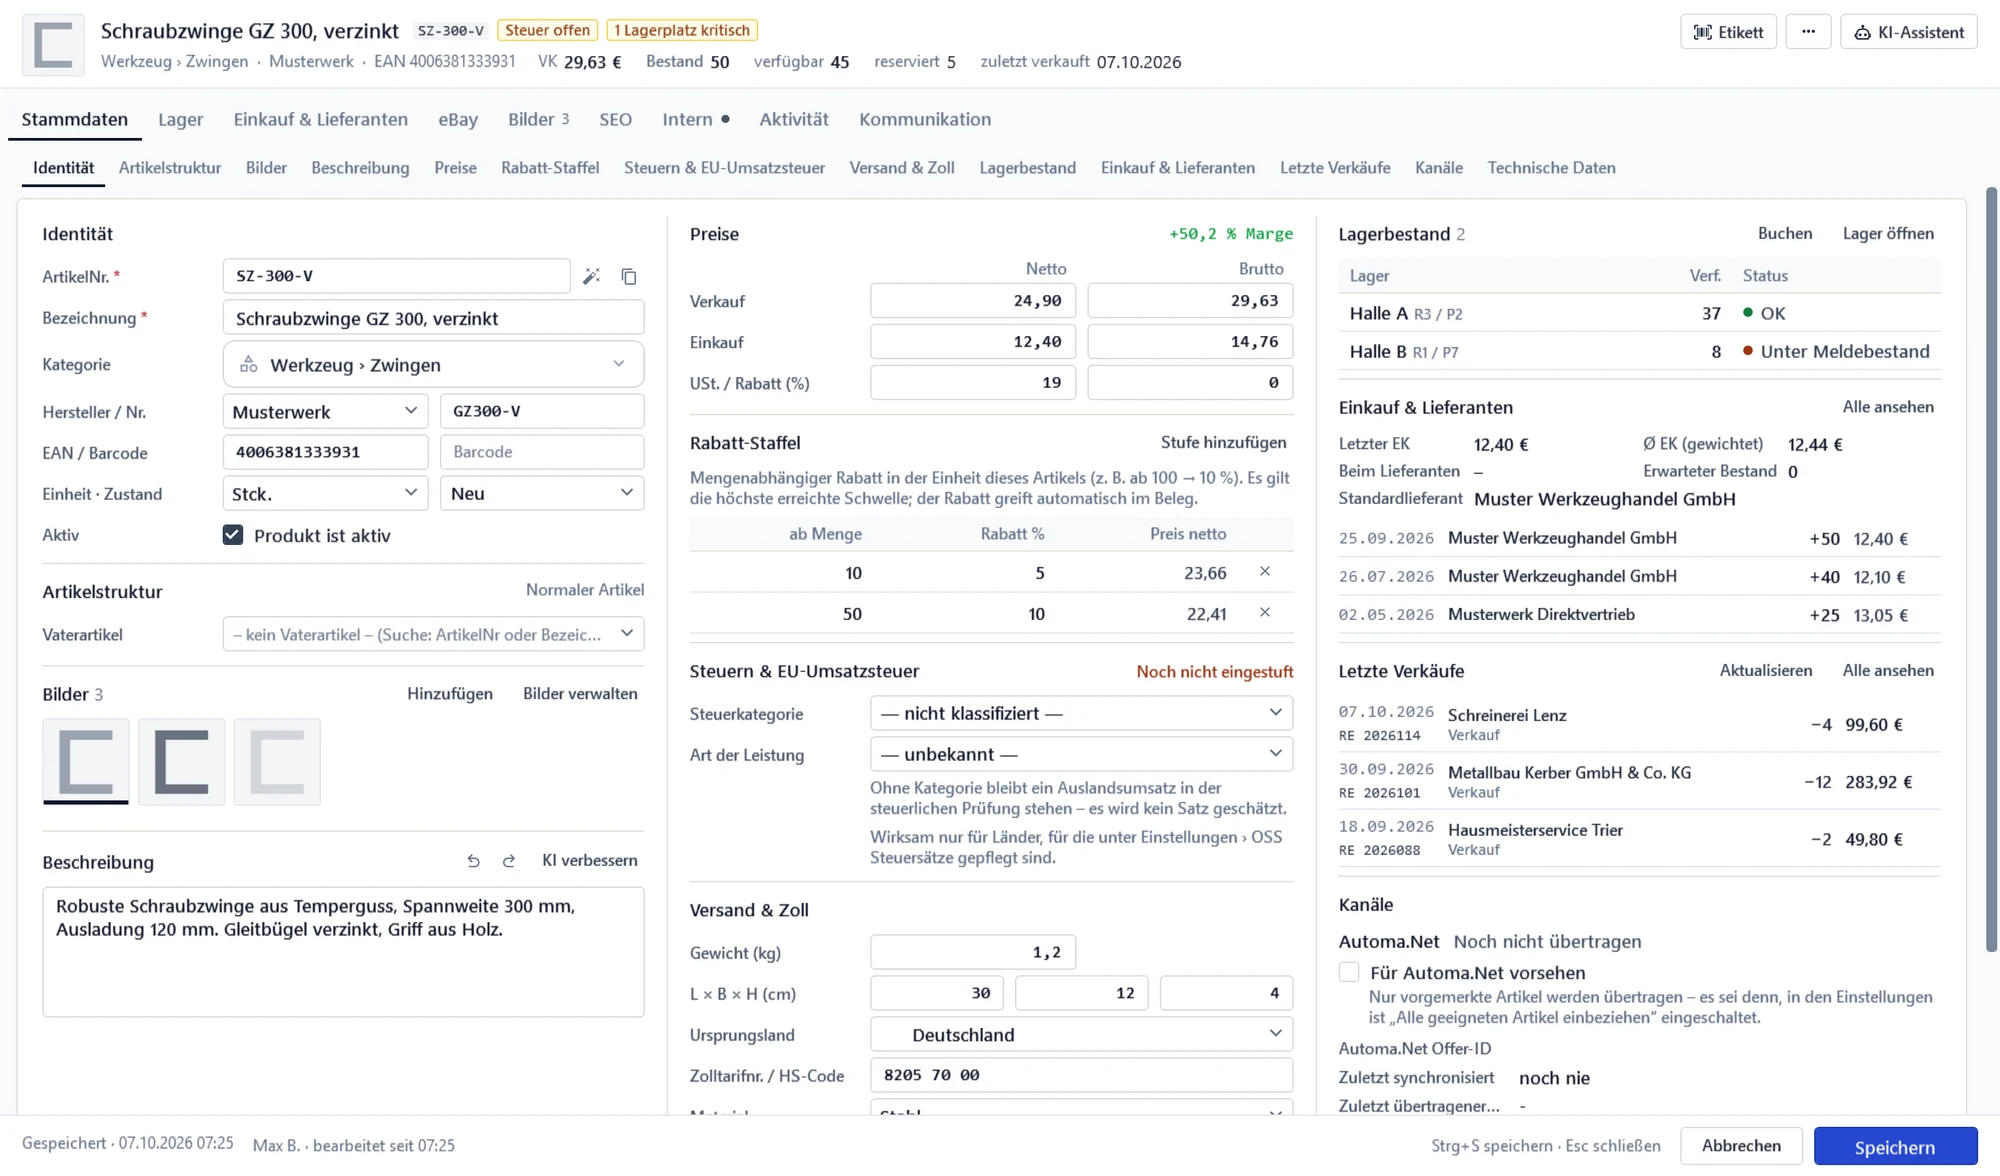The height and width of the screenshot is (1176, 2000).
Task: Click the magic wand icon beside ArtikelNr.
Action: 592,276
